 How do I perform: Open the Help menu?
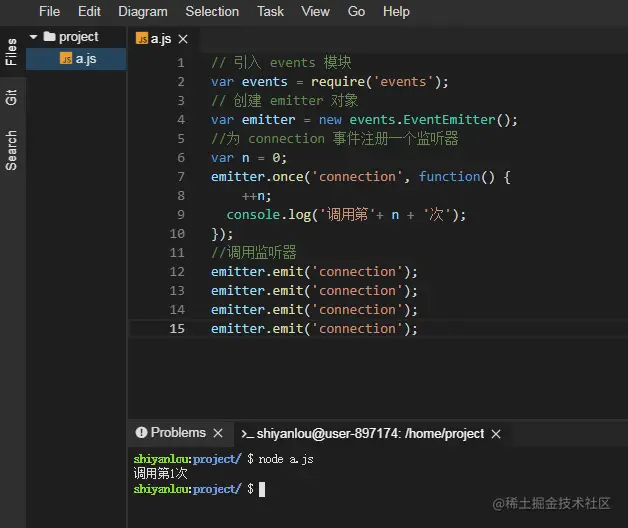tap(396, 11)
